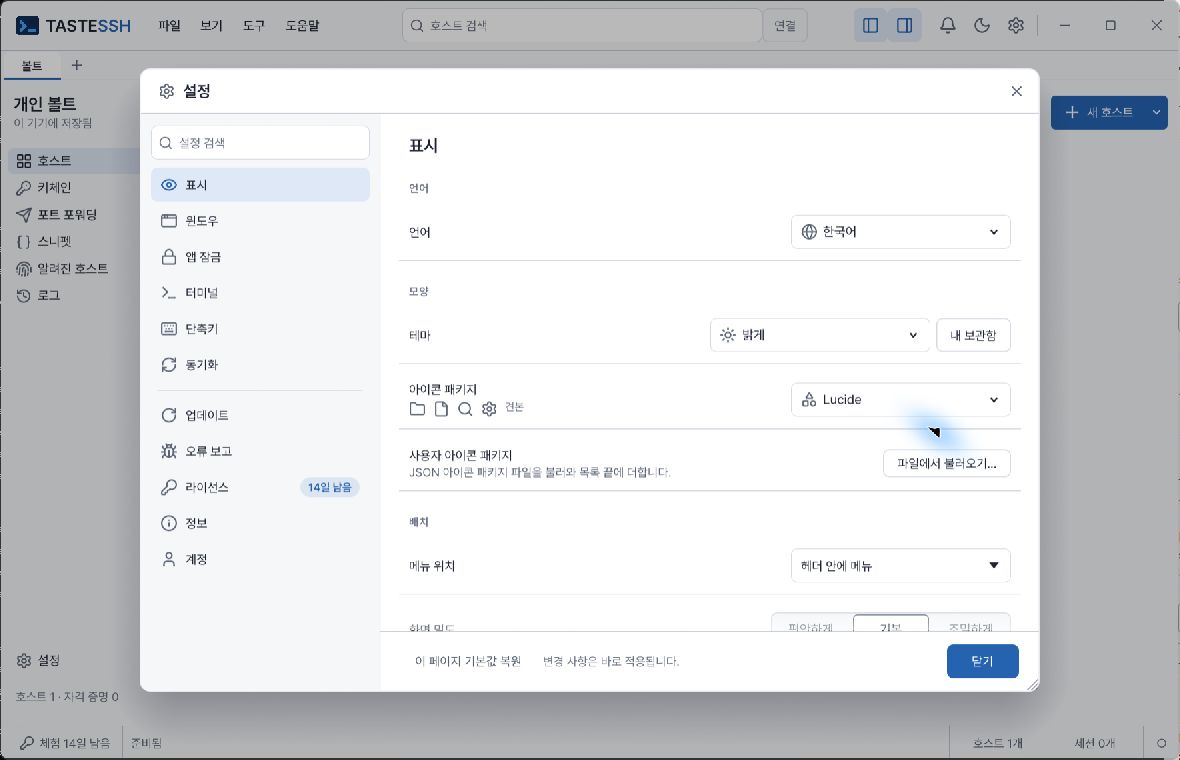Focus the 호스트 검색 search field
Viewport: 1180px width, 760px height.
[582, 26]
